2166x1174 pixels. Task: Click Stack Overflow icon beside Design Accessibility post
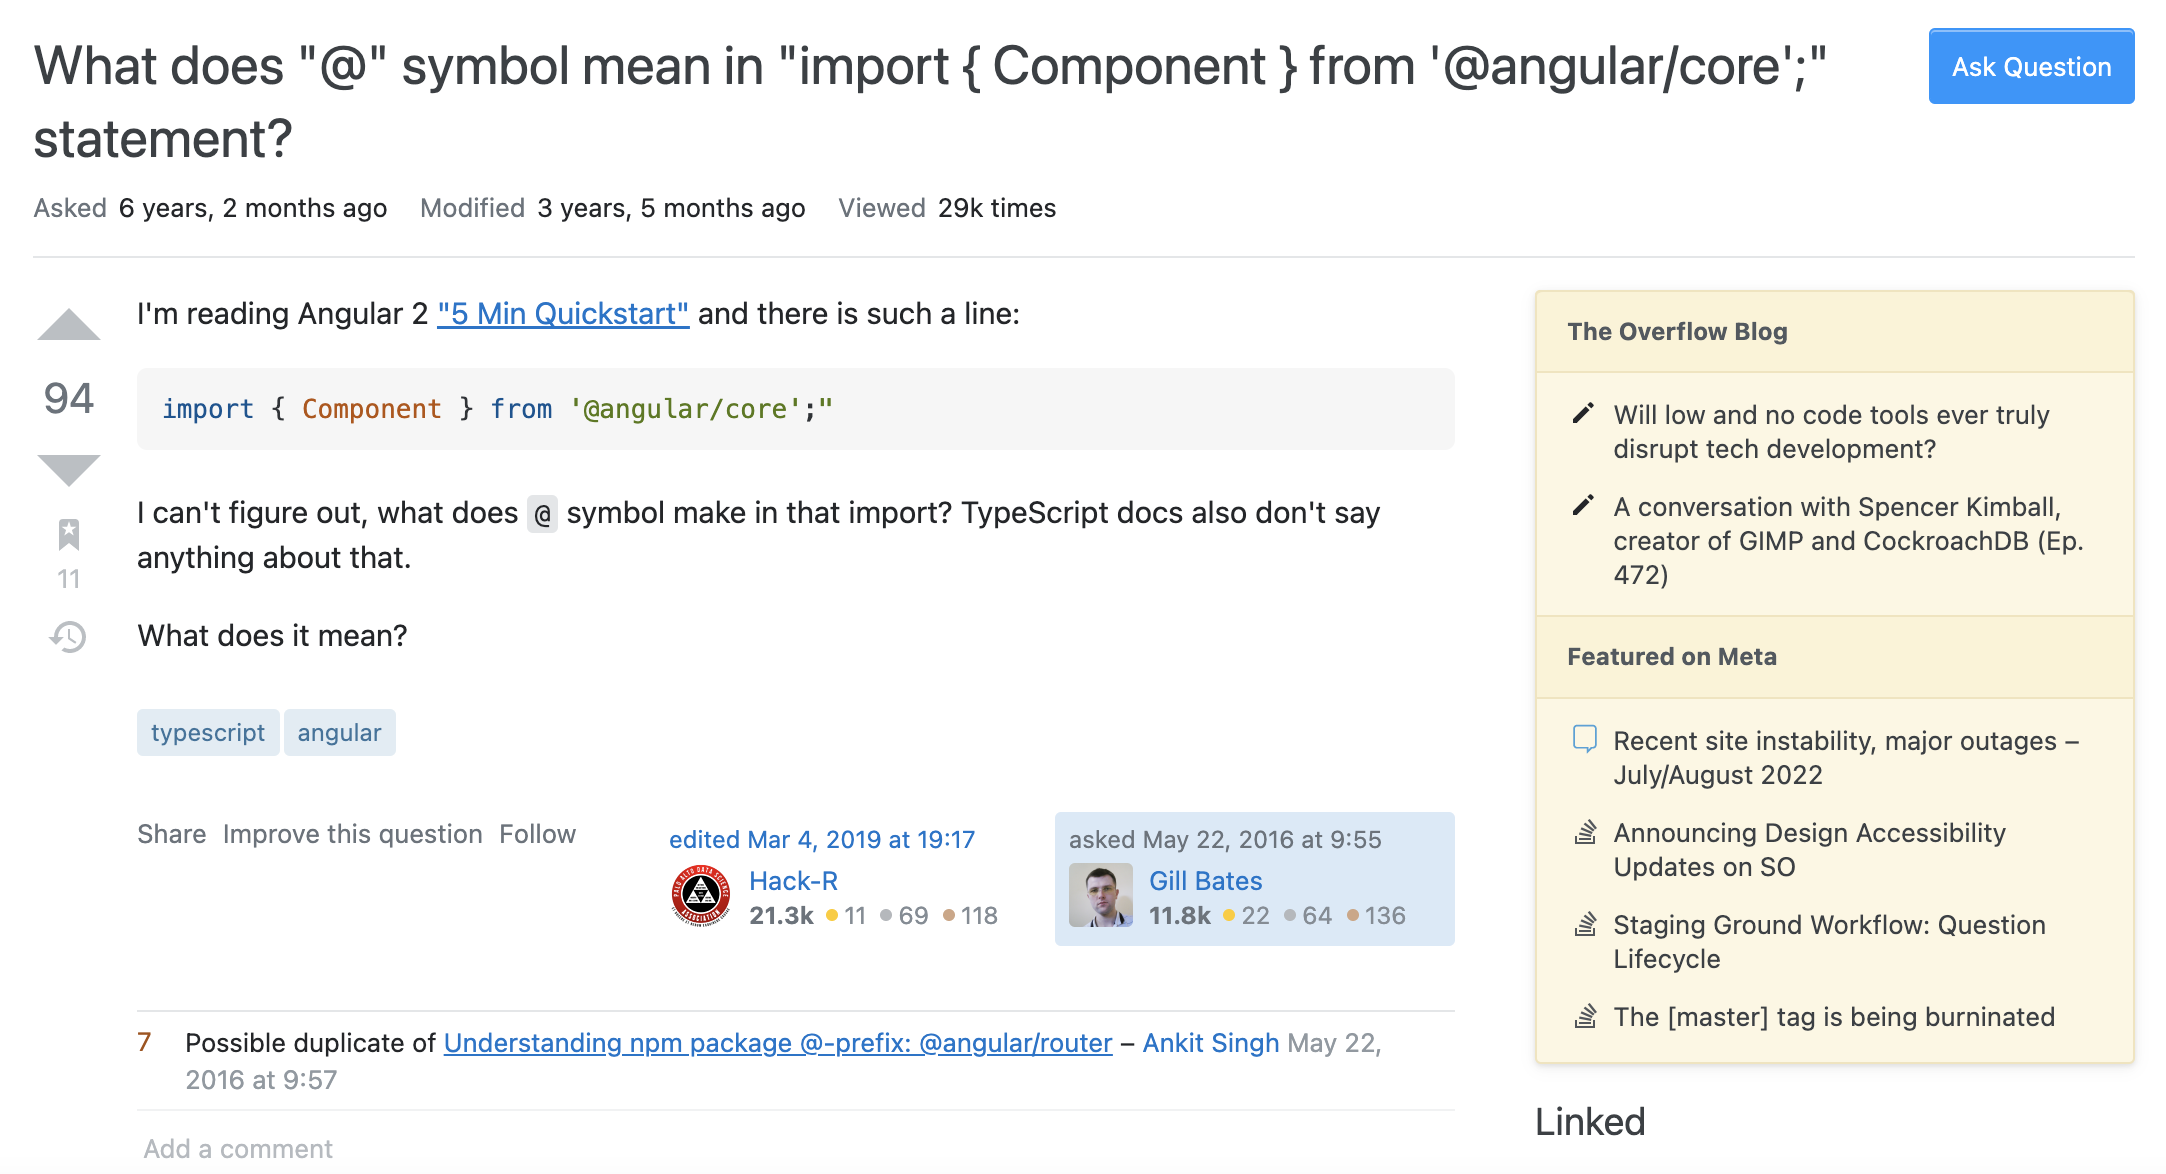point(1585,832)
